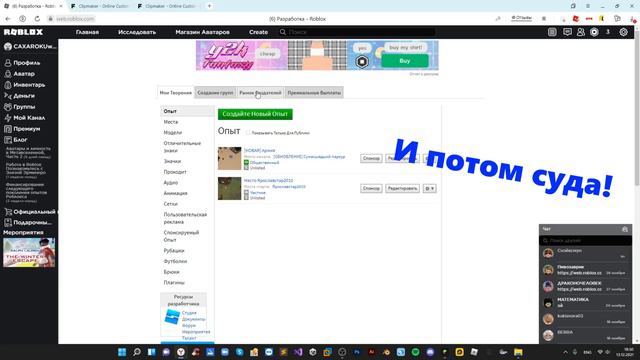This screenshot has width=640, height=360.
Task: Select Модели in creations list
Action: click(173, 133)
